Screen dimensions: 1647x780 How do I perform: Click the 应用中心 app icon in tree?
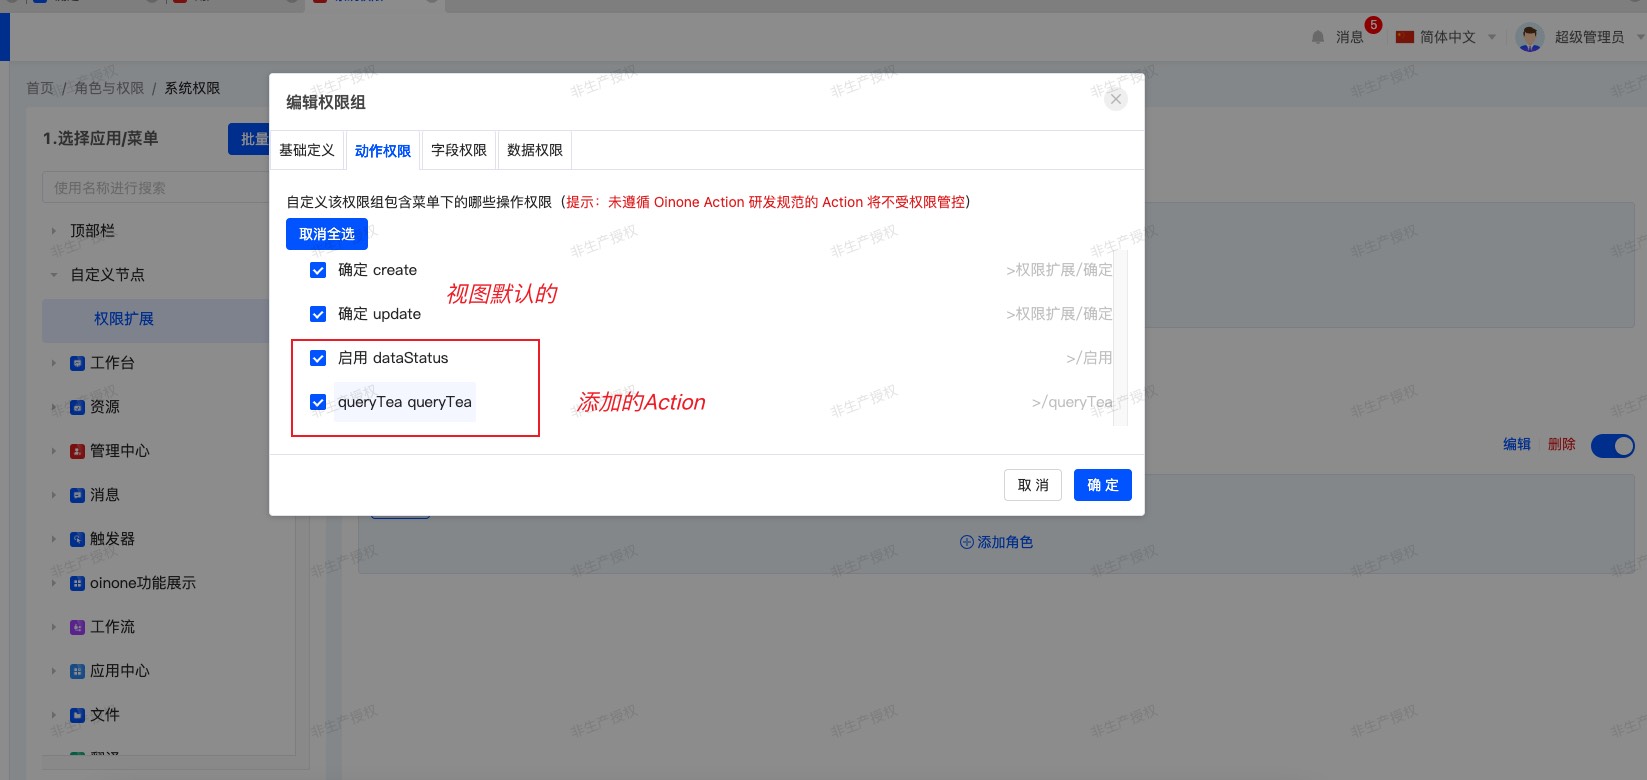coord(77,671)
